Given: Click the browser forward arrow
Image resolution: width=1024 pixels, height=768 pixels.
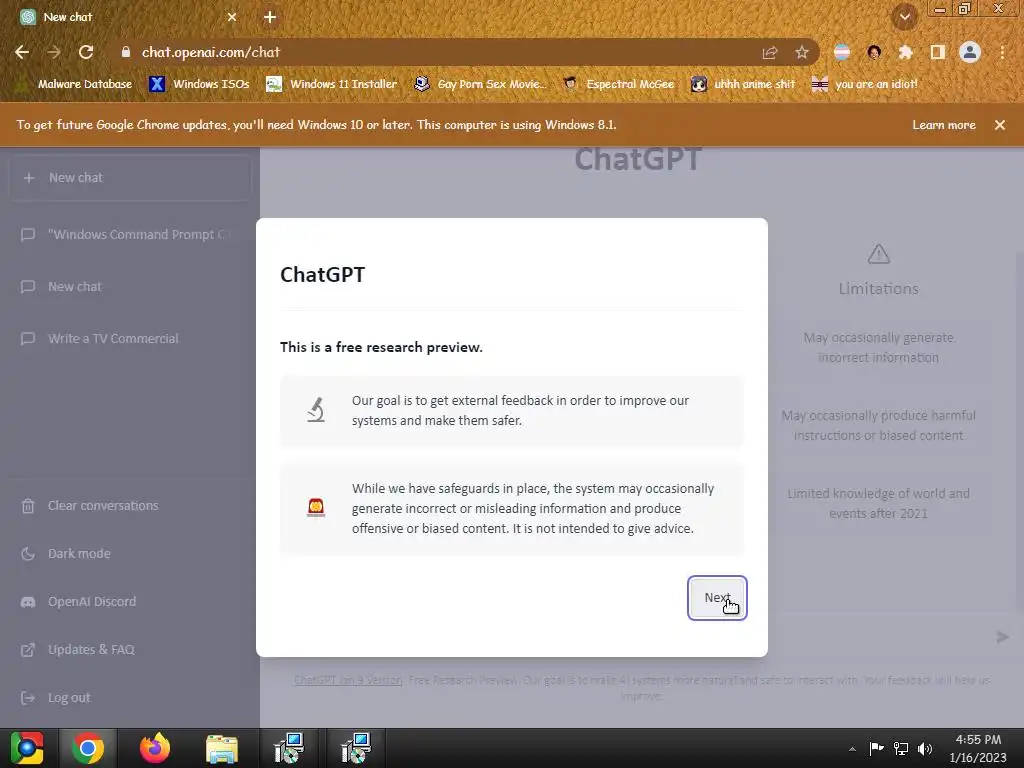Looking at the screenshot, I should pos(54,52).
